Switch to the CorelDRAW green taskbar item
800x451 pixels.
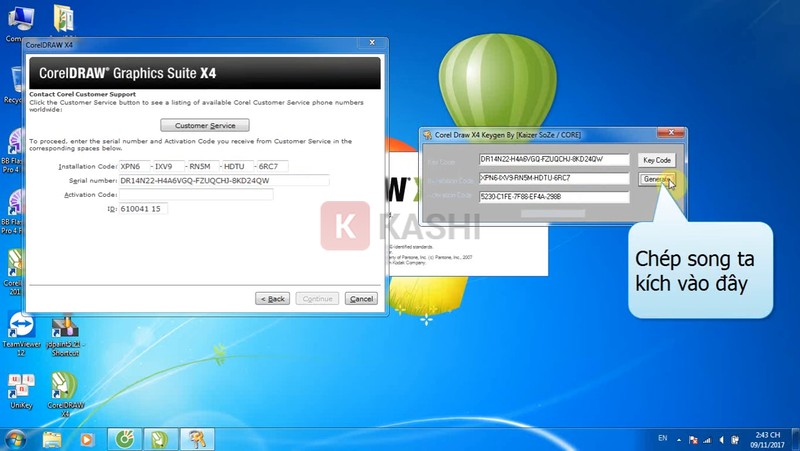point(124,439)
